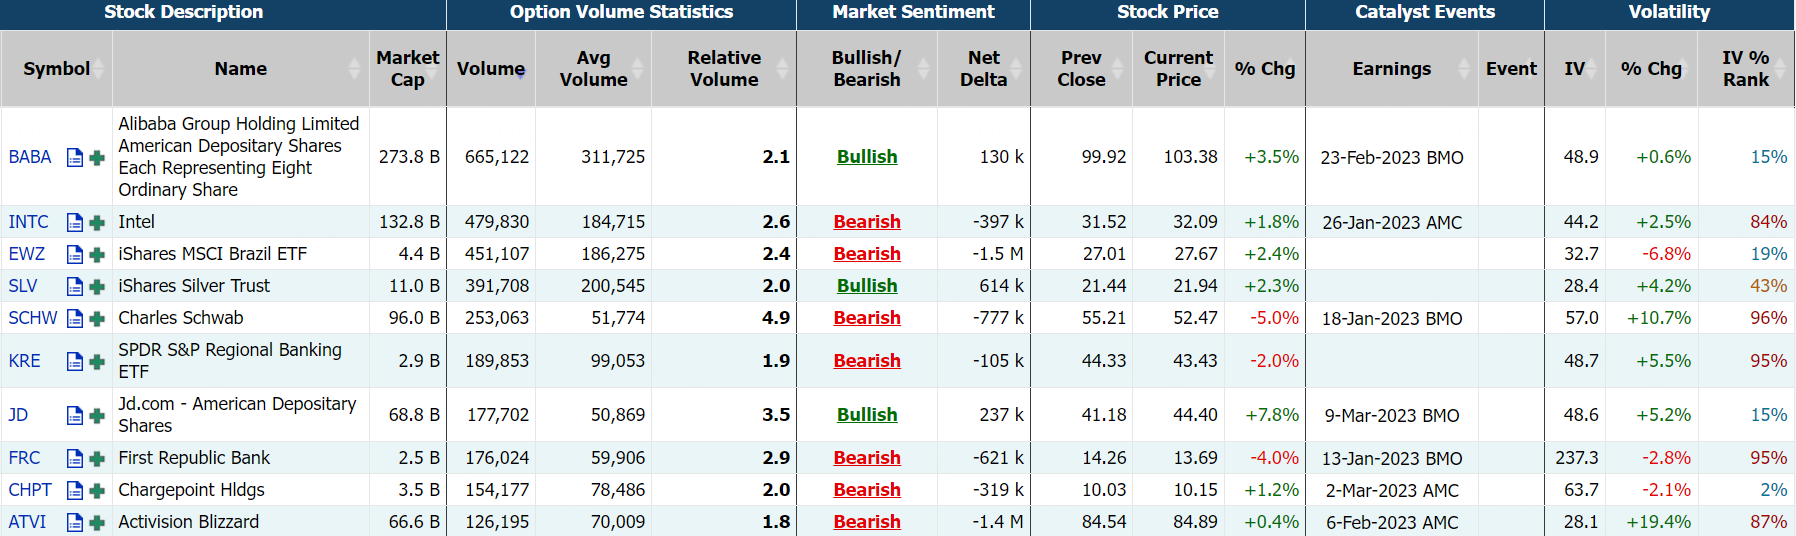Open the document icon beside EWZ
The image size is (1796, 536).
pos(75,255)
